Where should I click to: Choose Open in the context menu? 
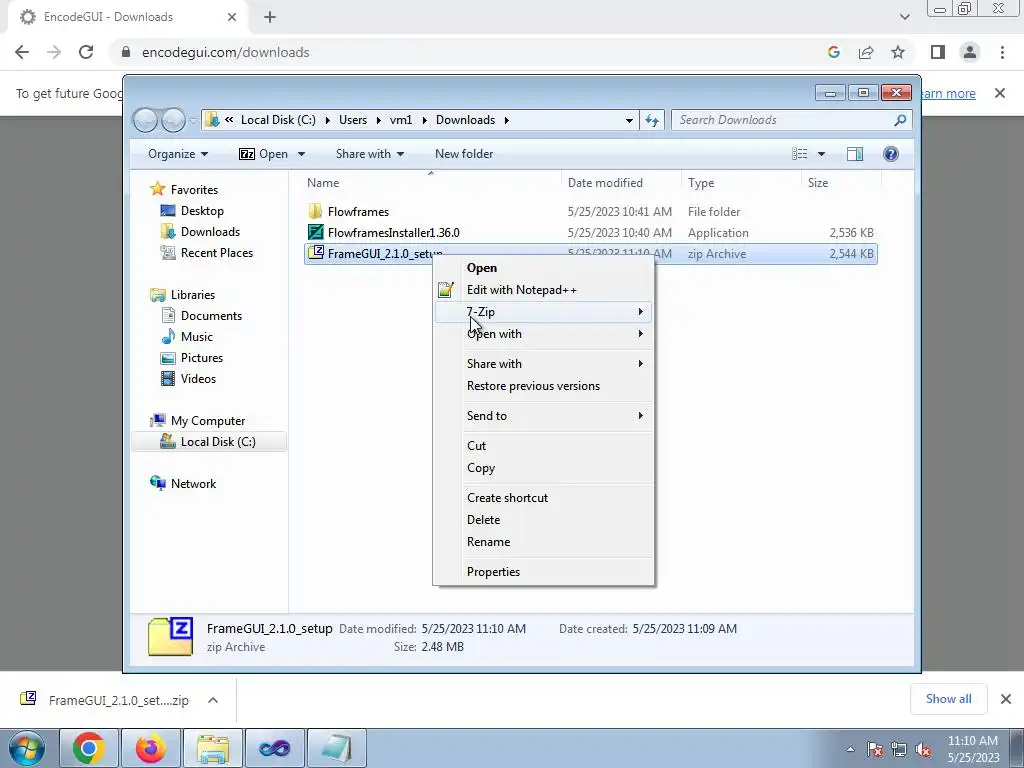tap(482, 268)
